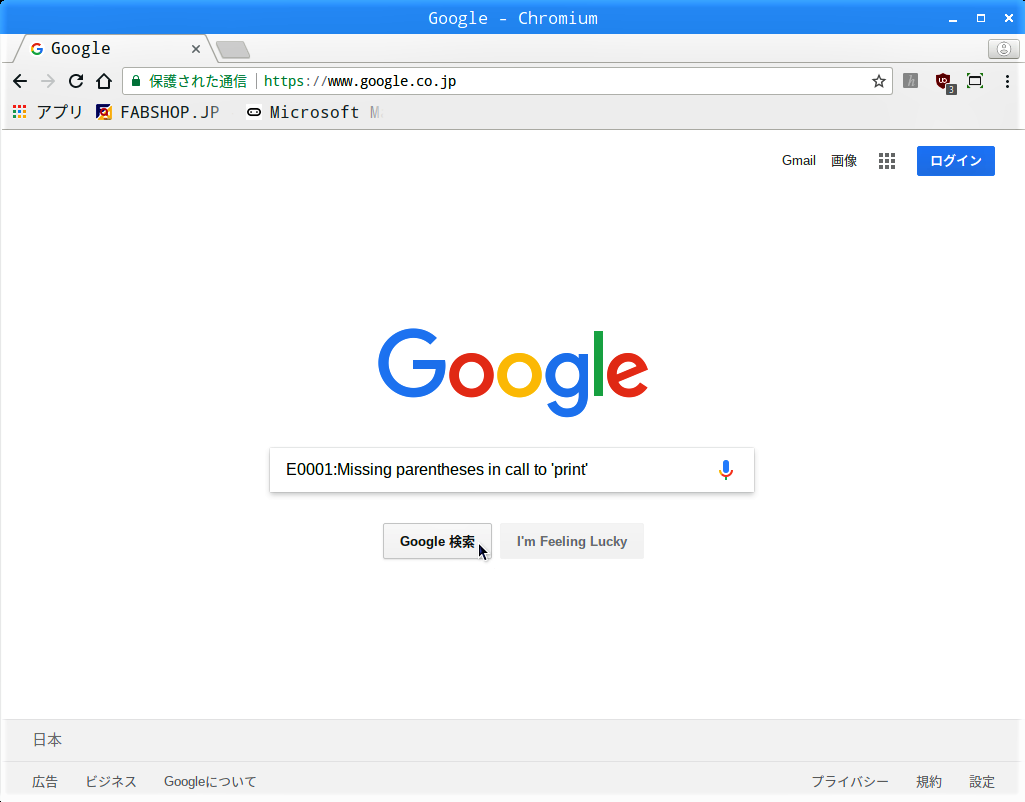
Task: Open the Google apps grid icon
Action: [x=886, y=161]
